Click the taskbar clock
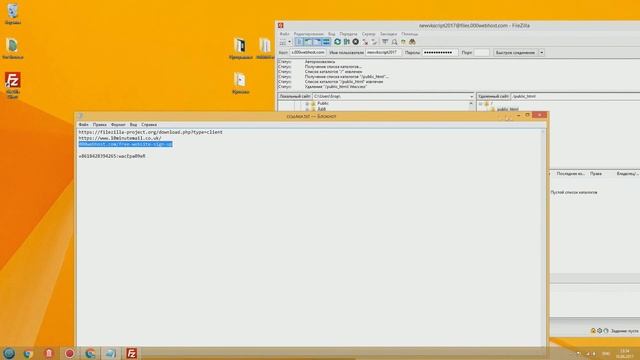This screenshot has width=640, height=360. pos(624,353)
